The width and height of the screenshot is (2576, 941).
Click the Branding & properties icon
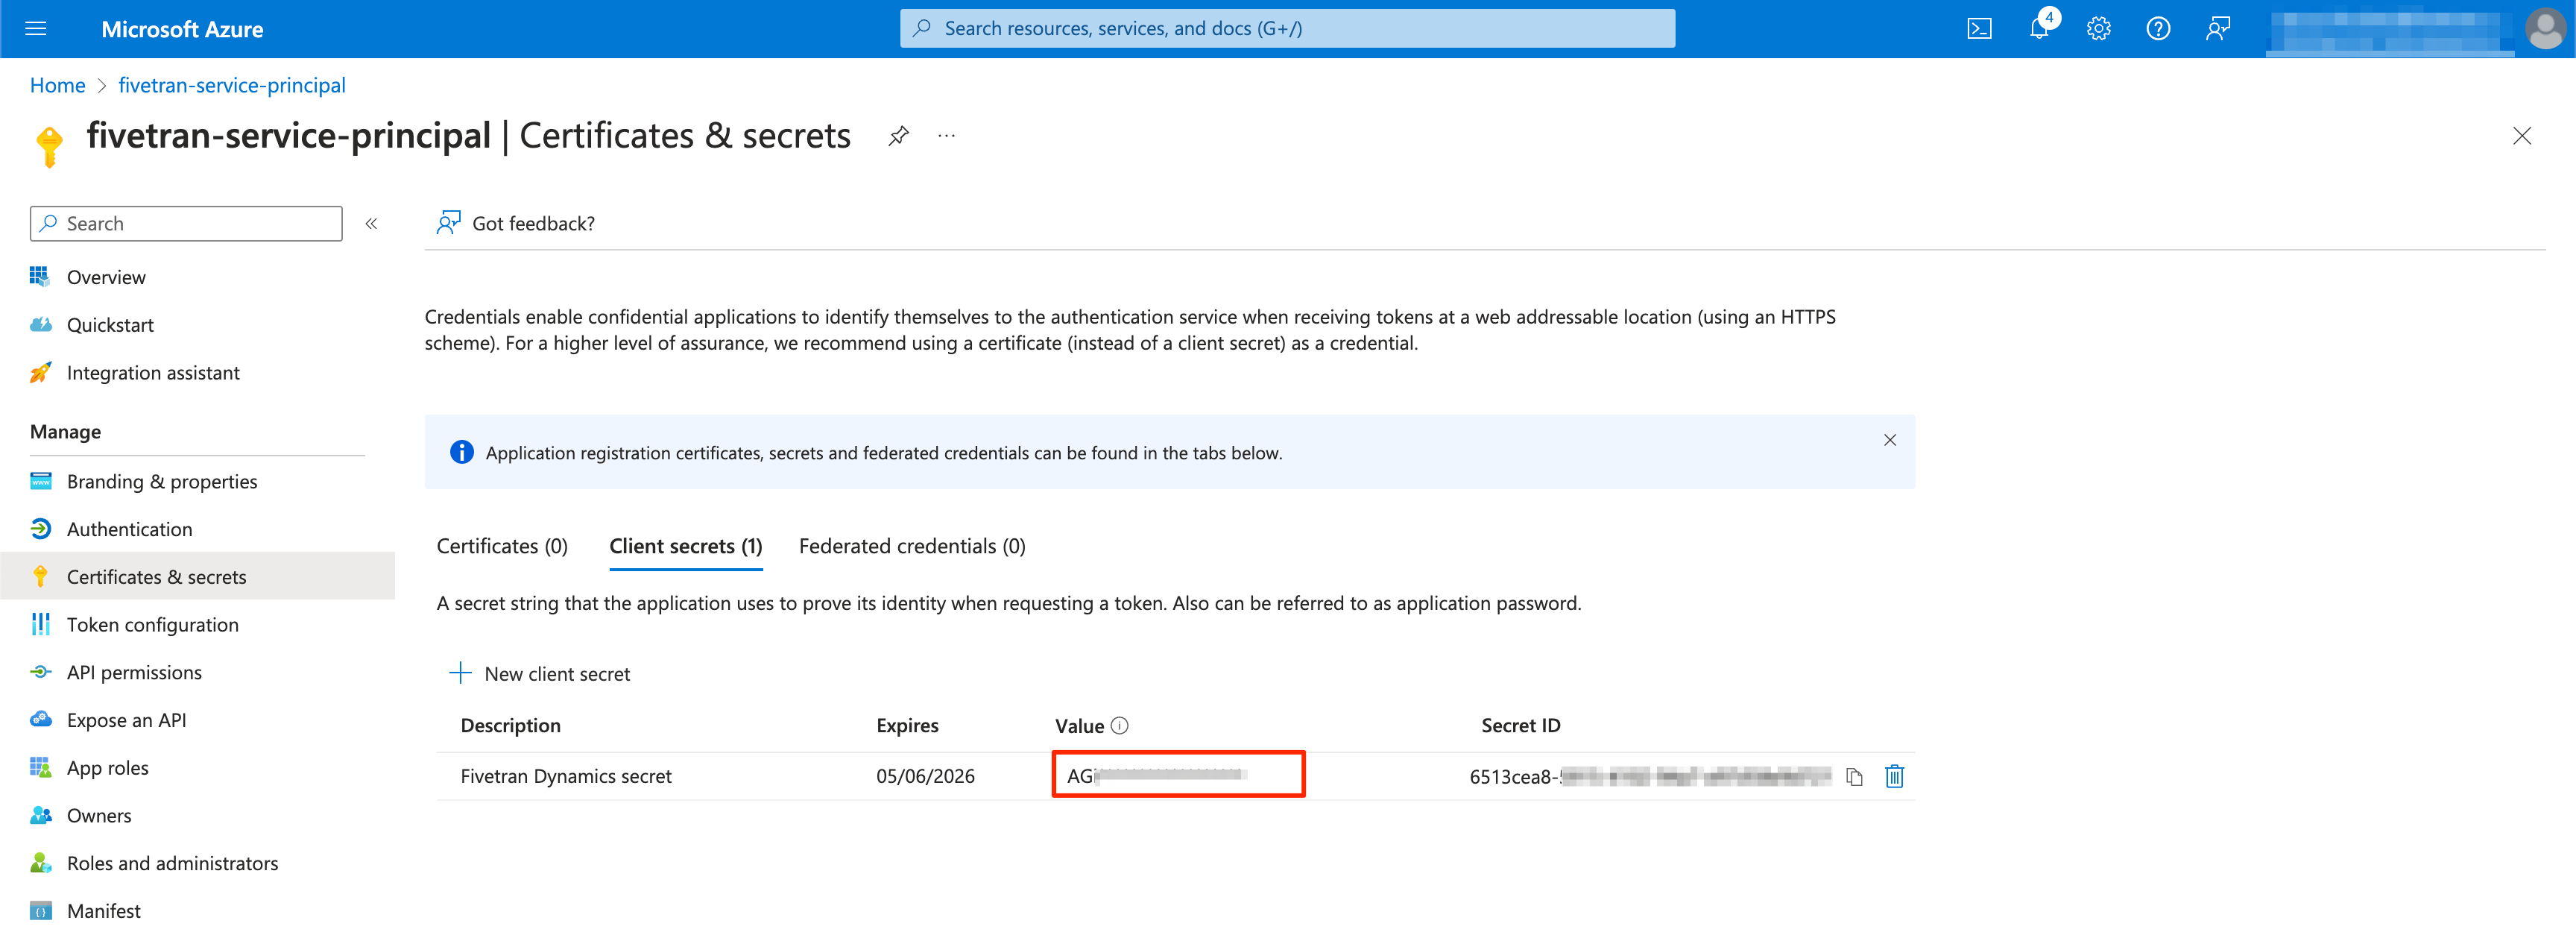(40, 481)
